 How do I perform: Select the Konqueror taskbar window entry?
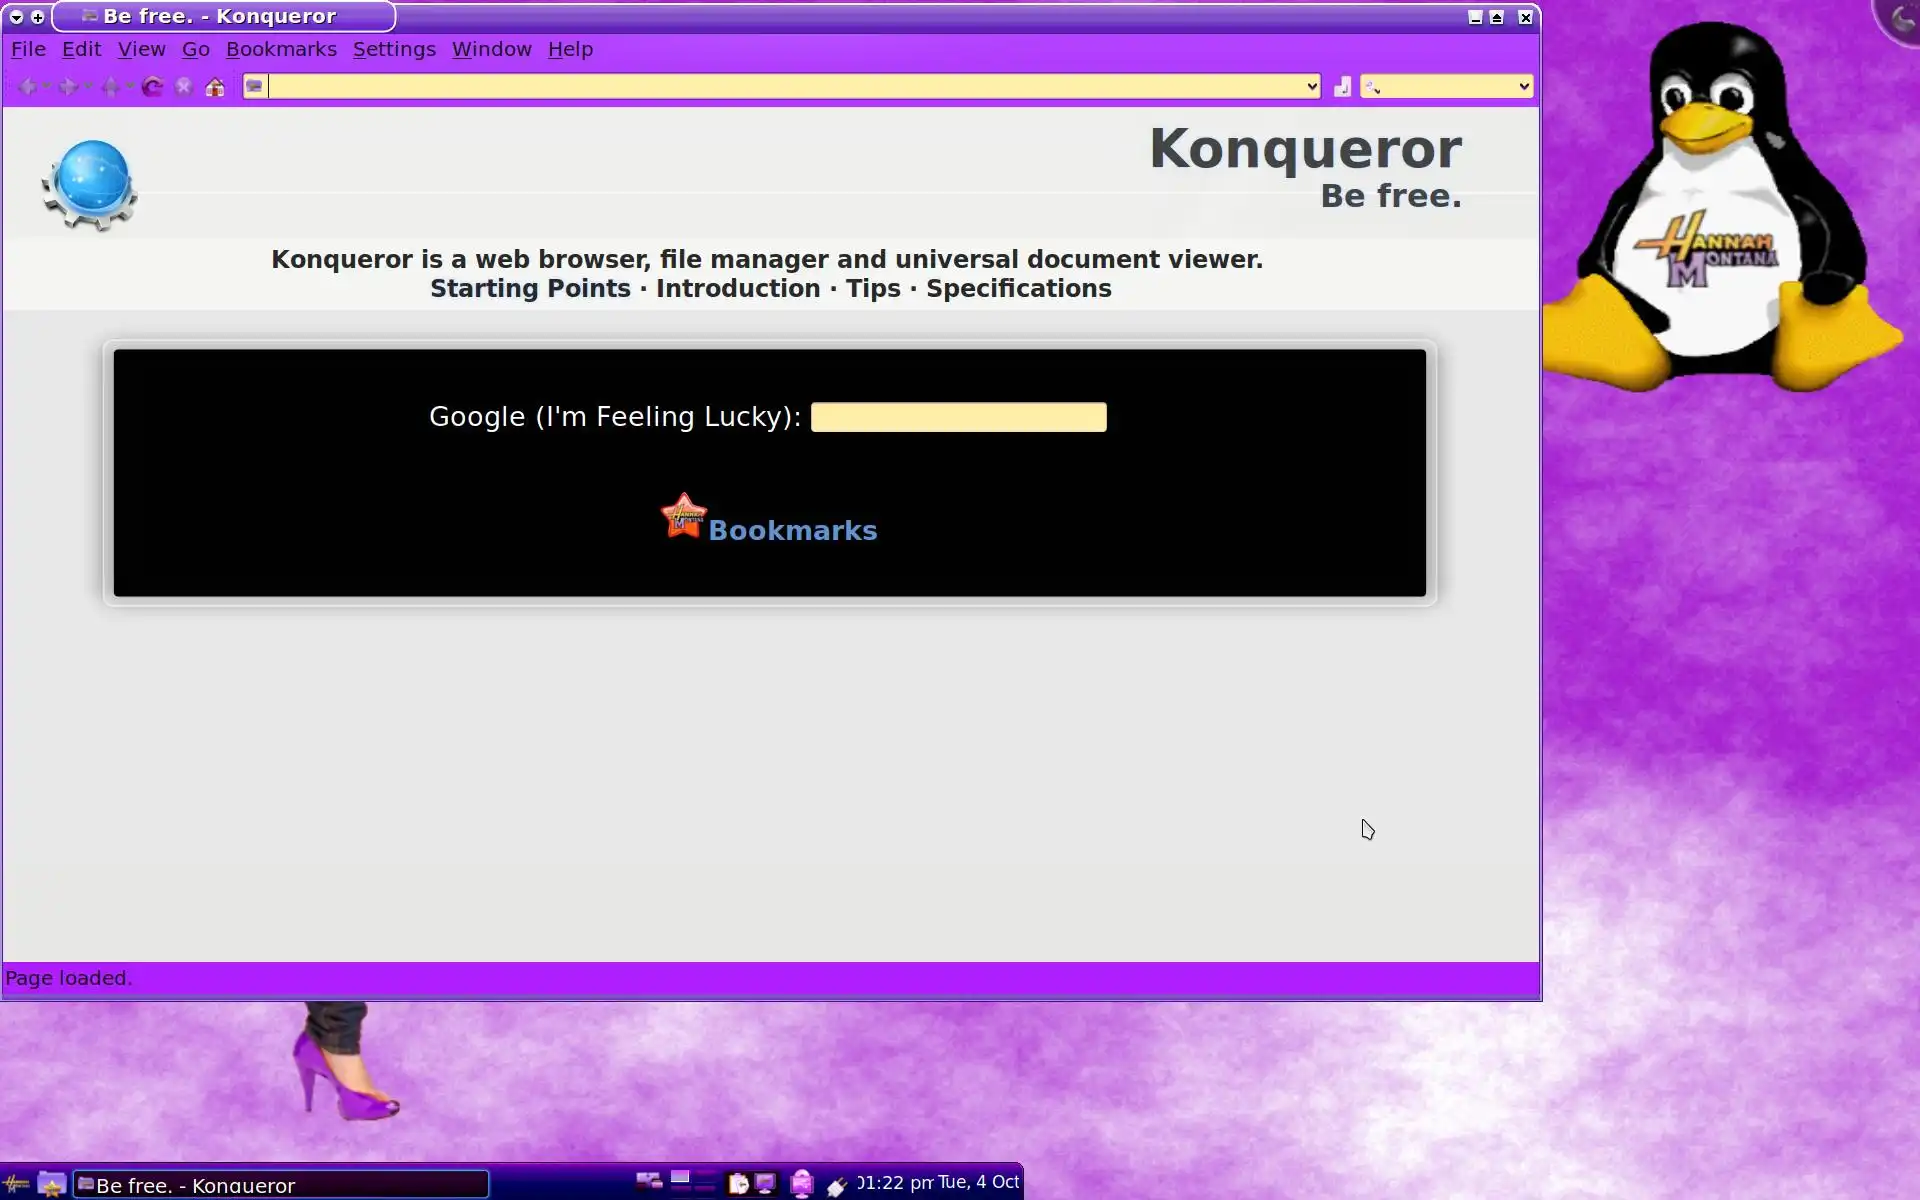click(281, 1185)
